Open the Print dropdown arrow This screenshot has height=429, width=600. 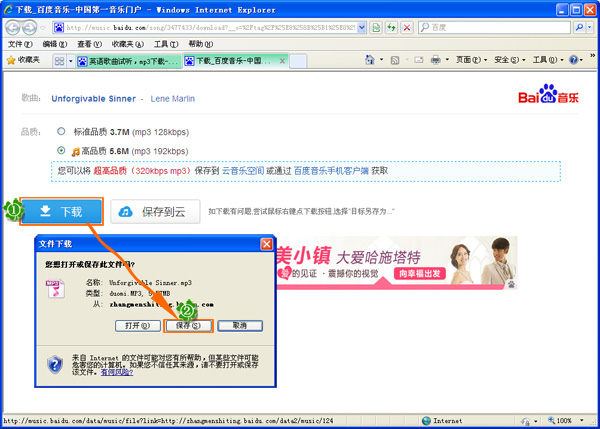pyautogui.click(x=447, y=60)
